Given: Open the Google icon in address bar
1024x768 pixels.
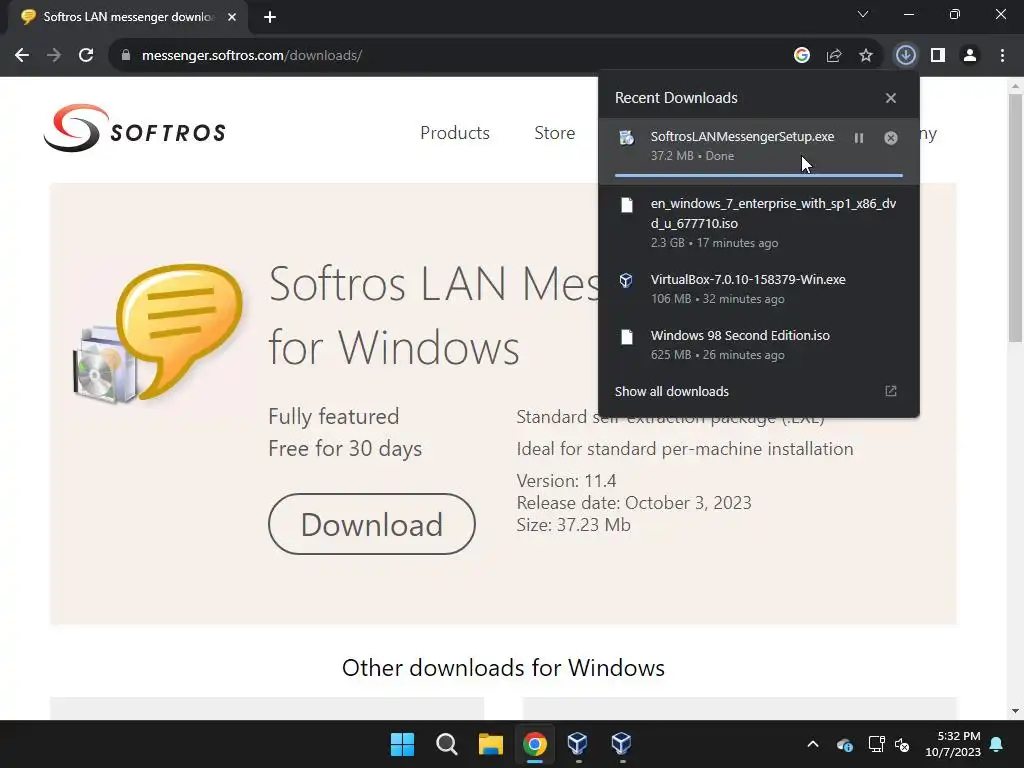Looking at the screenshot, I should (x=802, y=56).
